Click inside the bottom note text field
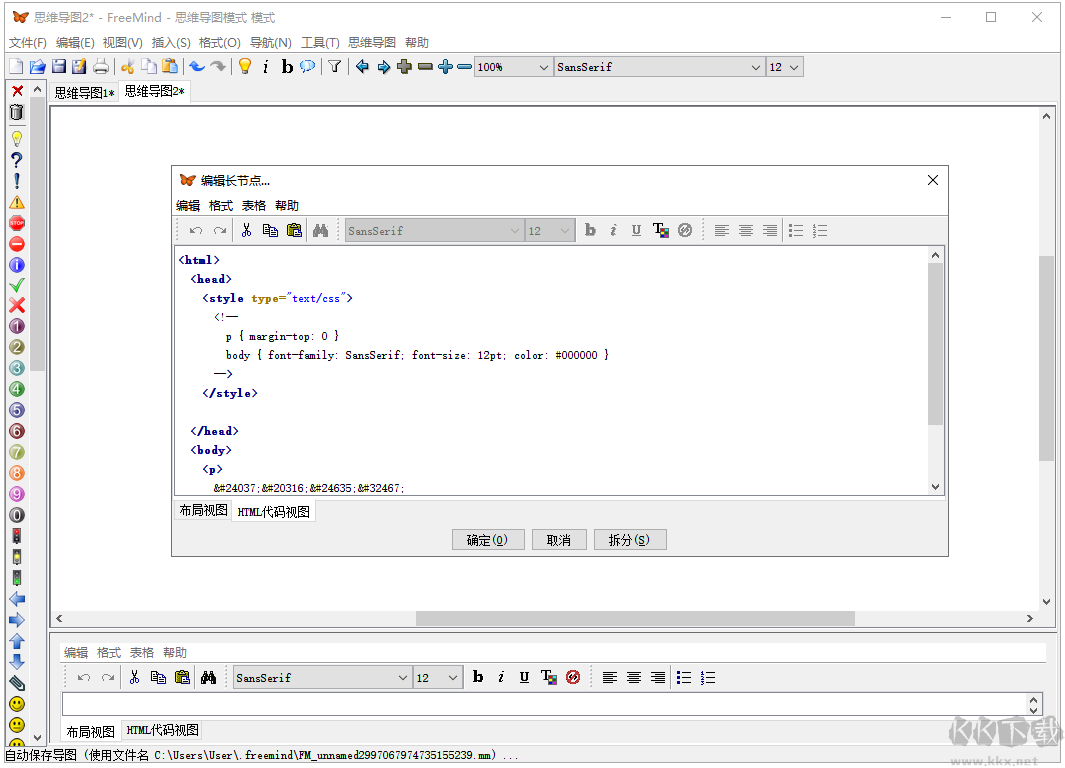 pyautogui.click(x=543, y=705)
